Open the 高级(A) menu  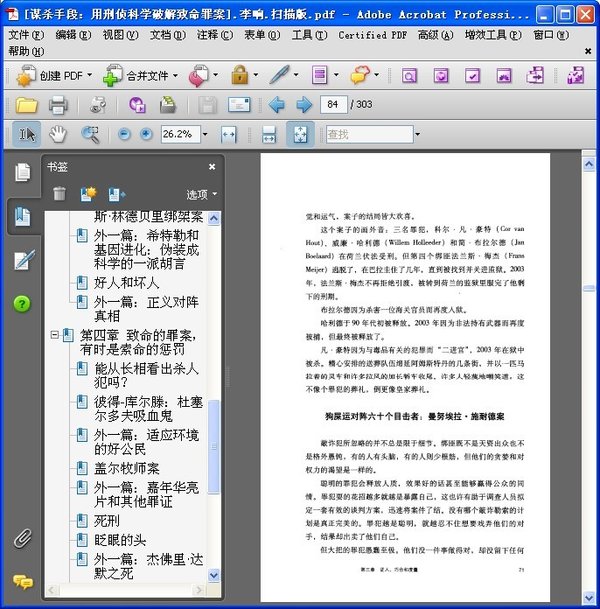pos(435,35)
